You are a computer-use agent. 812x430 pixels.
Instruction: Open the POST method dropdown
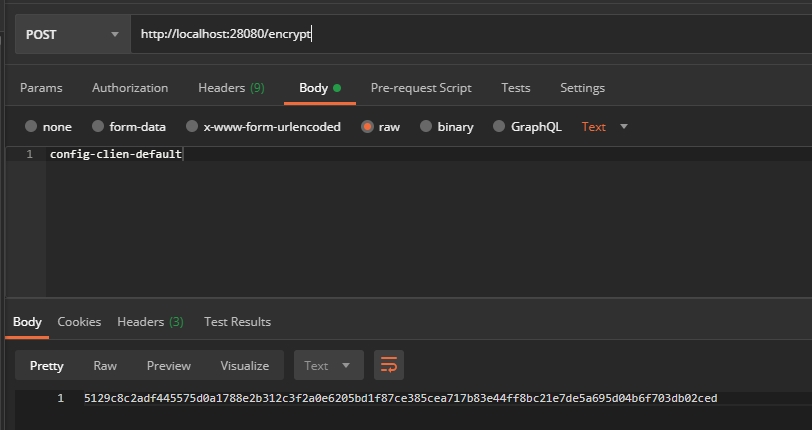(72, 34)
